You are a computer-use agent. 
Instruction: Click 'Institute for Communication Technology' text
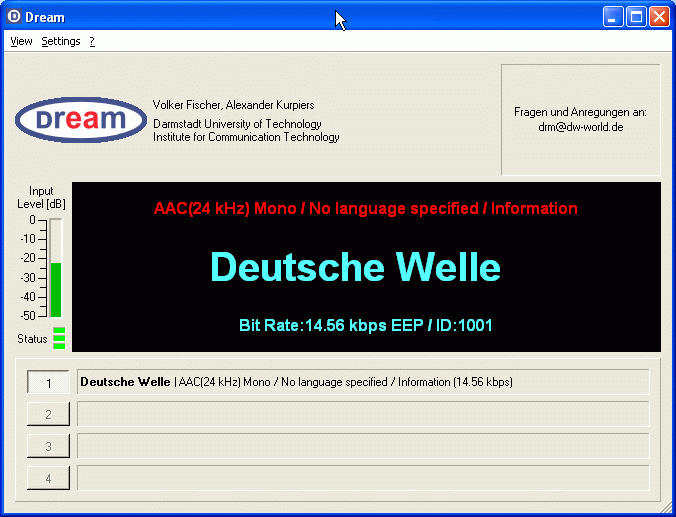tap(246, 137)
